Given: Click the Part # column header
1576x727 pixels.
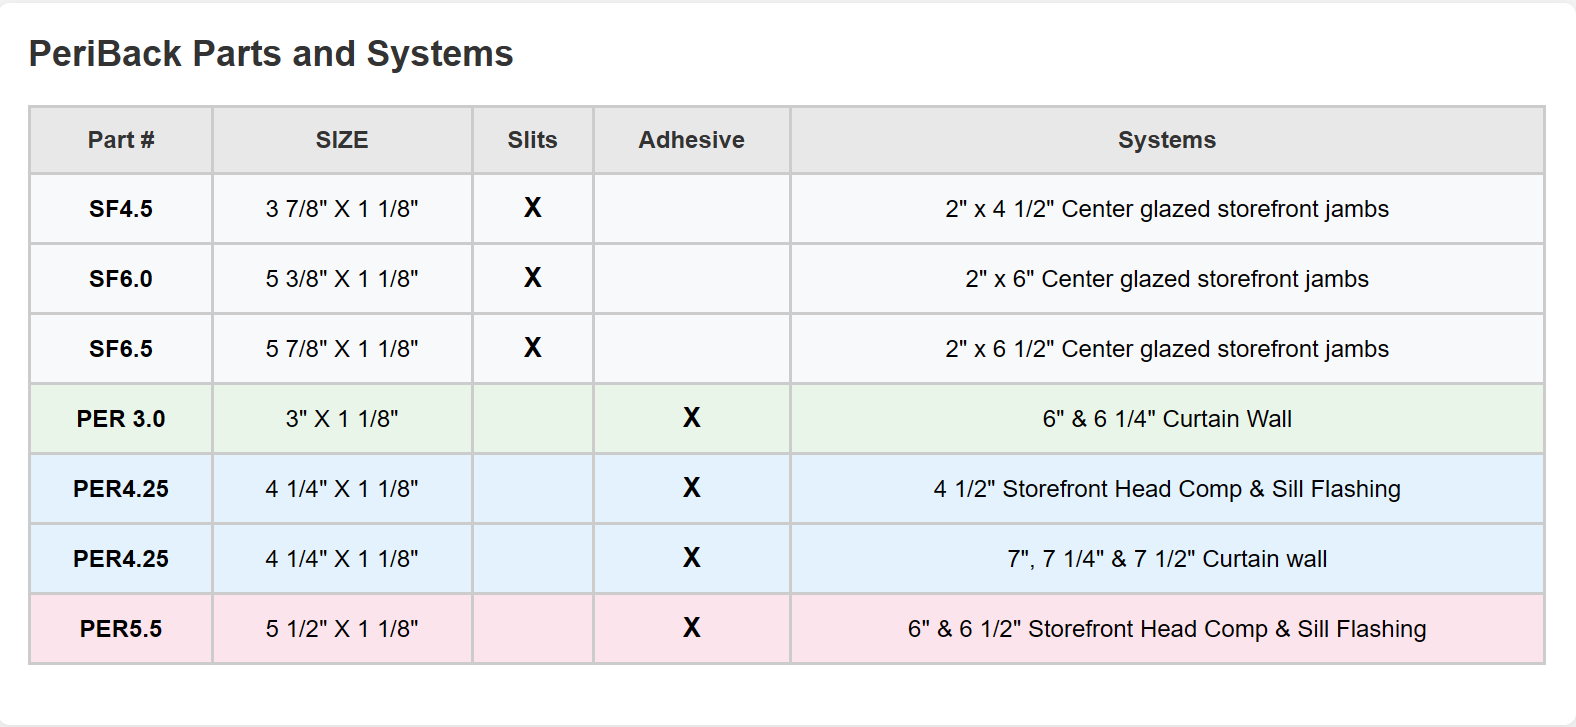Looking at the screenshot, I should click(121, 140).
